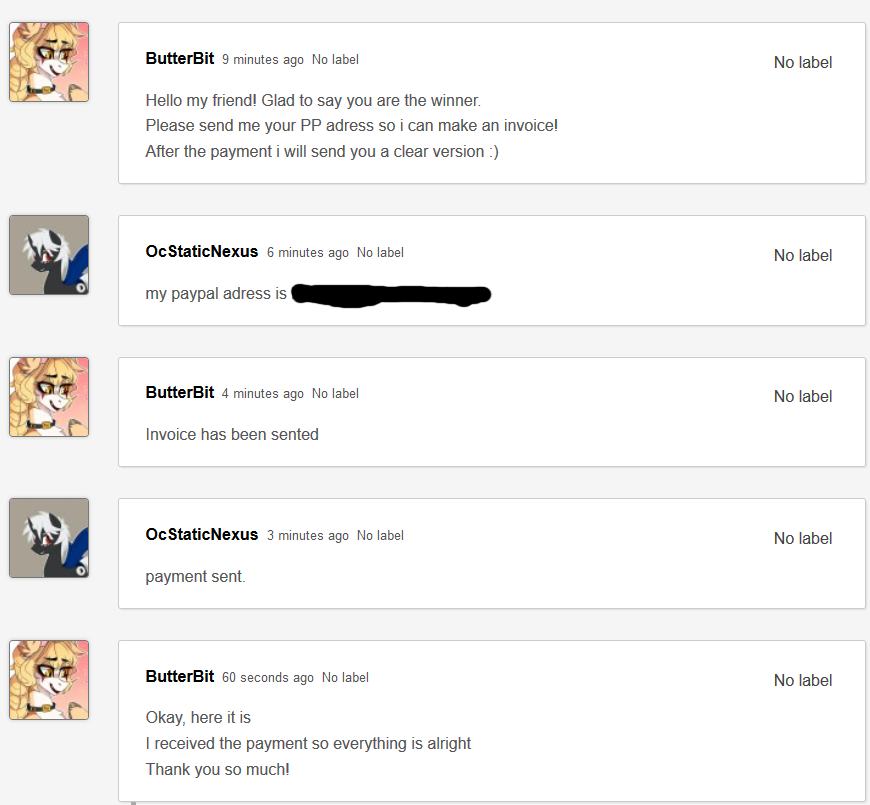This screenshot has height=805, width=870.
Task: Open right-side No label on invoice message
Action: tap(803, 396)
